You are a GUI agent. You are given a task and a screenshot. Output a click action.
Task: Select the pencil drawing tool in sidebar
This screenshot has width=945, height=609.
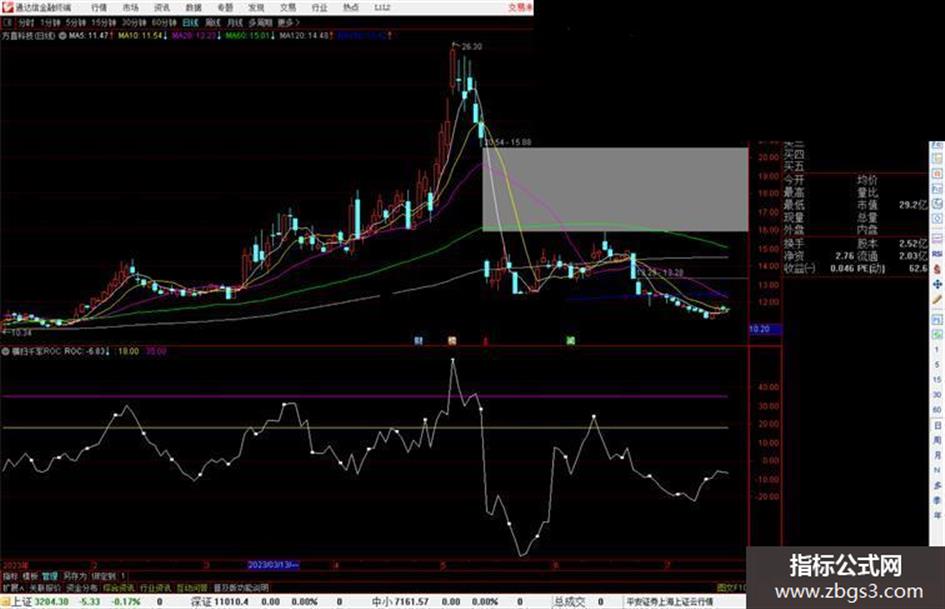937,299
